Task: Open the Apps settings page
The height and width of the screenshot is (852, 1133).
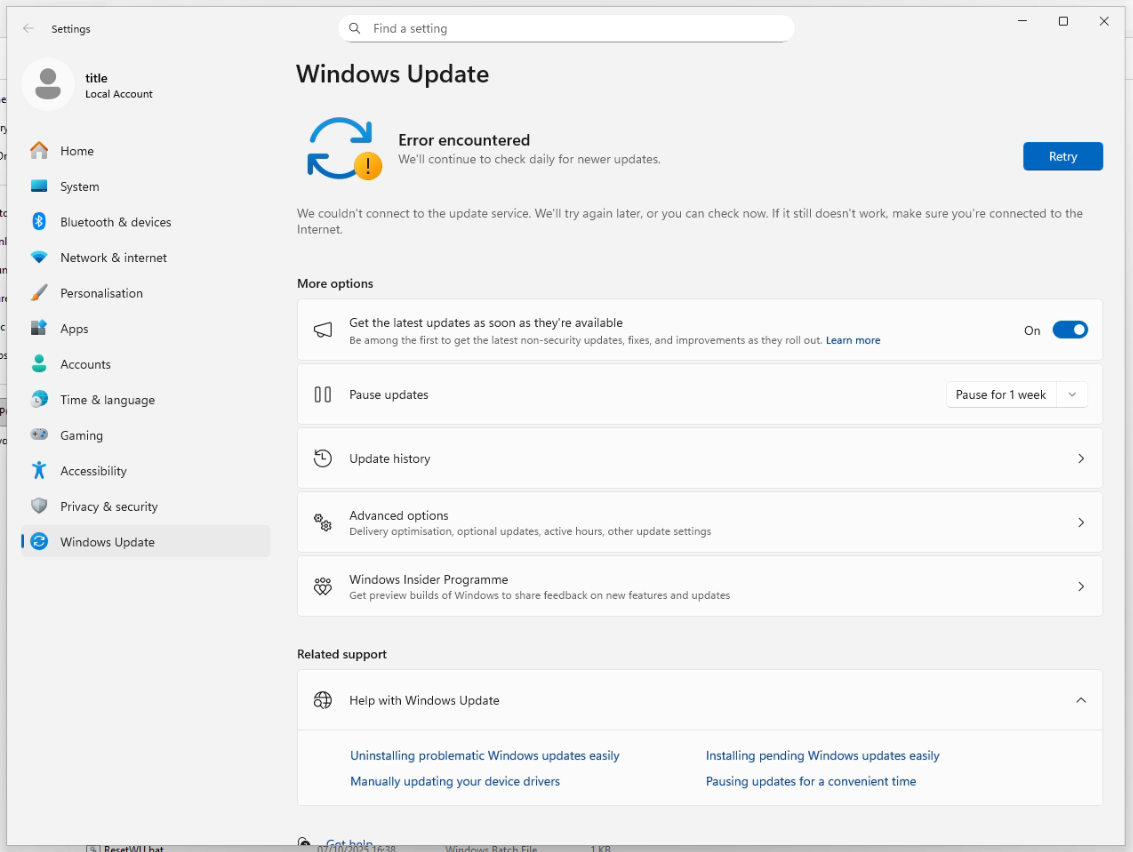Action: [x=145, y=328]
